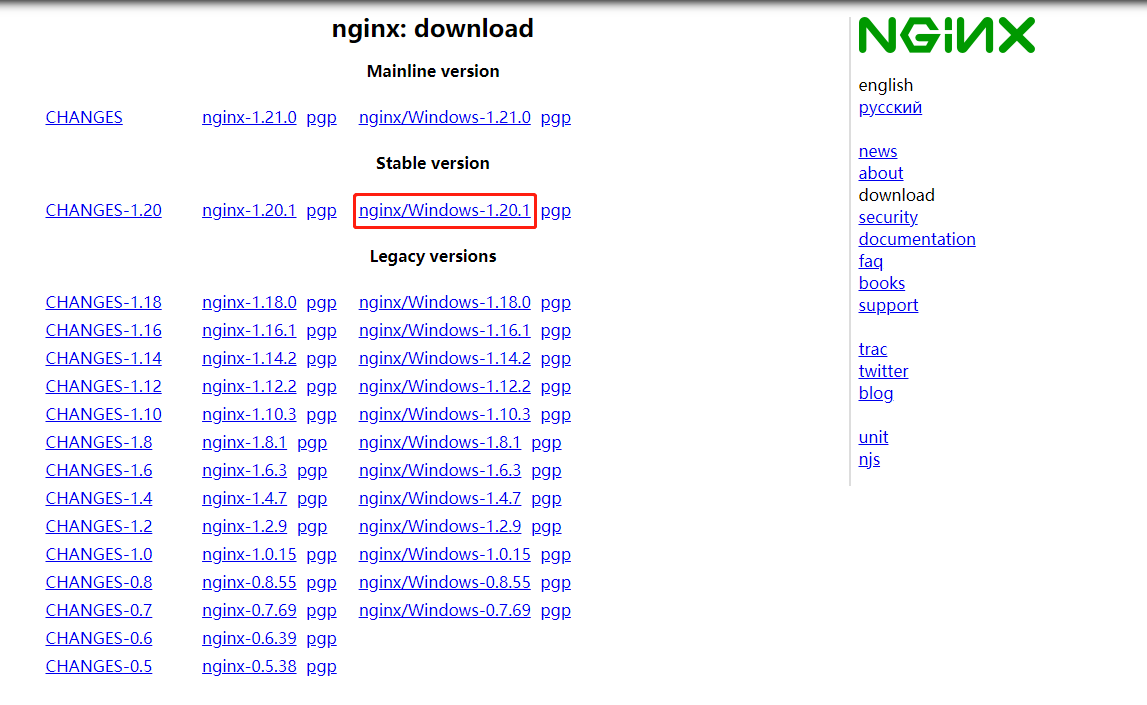Screen dimensions: 1147x705
Task: Download nginx-1.0.15 source
Action: [x=249, y=554]
